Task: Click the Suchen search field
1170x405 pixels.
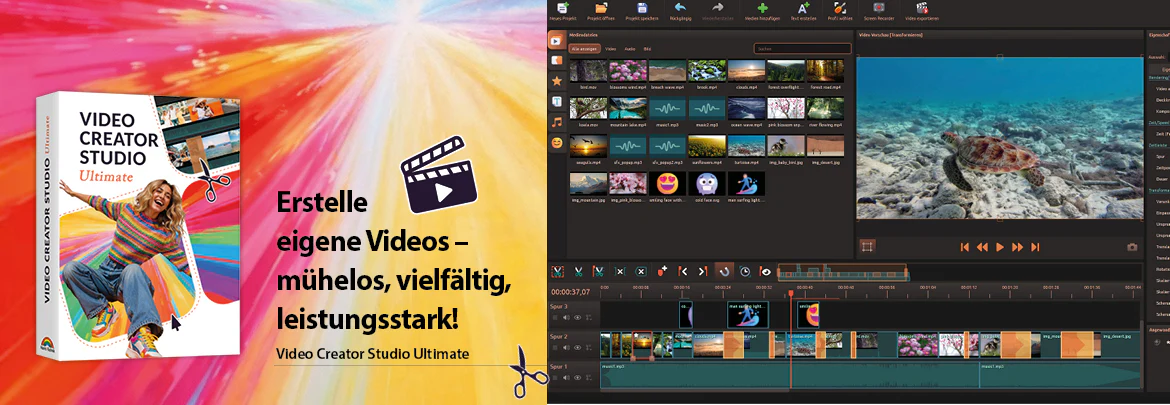Action: click(x=802, y=48)
